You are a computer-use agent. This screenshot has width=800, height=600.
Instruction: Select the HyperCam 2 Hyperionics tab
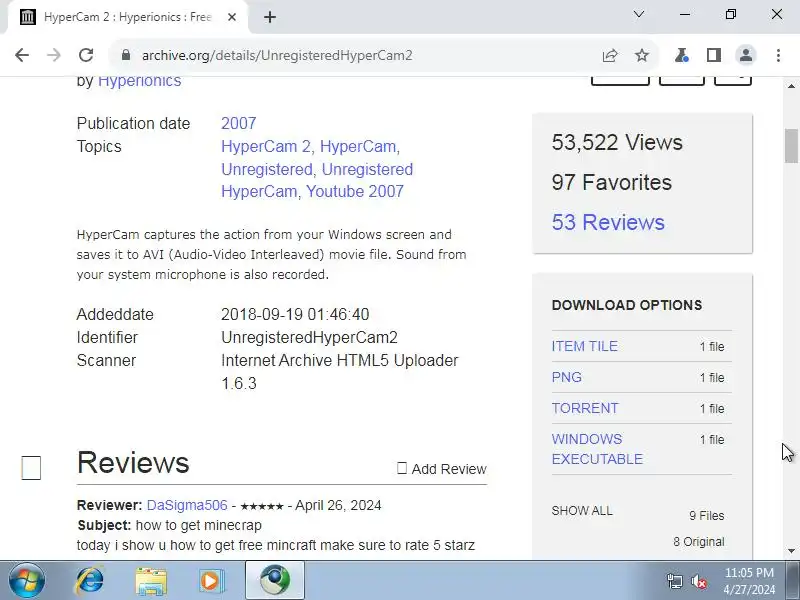128,17
